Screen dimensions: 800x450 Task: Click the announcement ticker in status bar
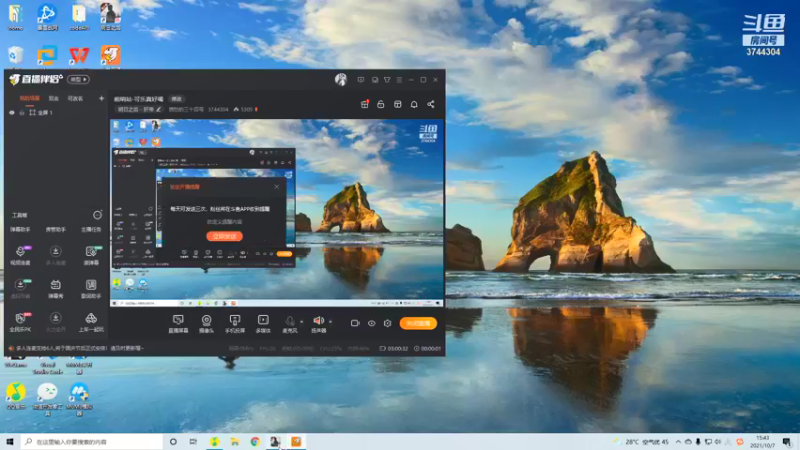[x=80, y=348]
